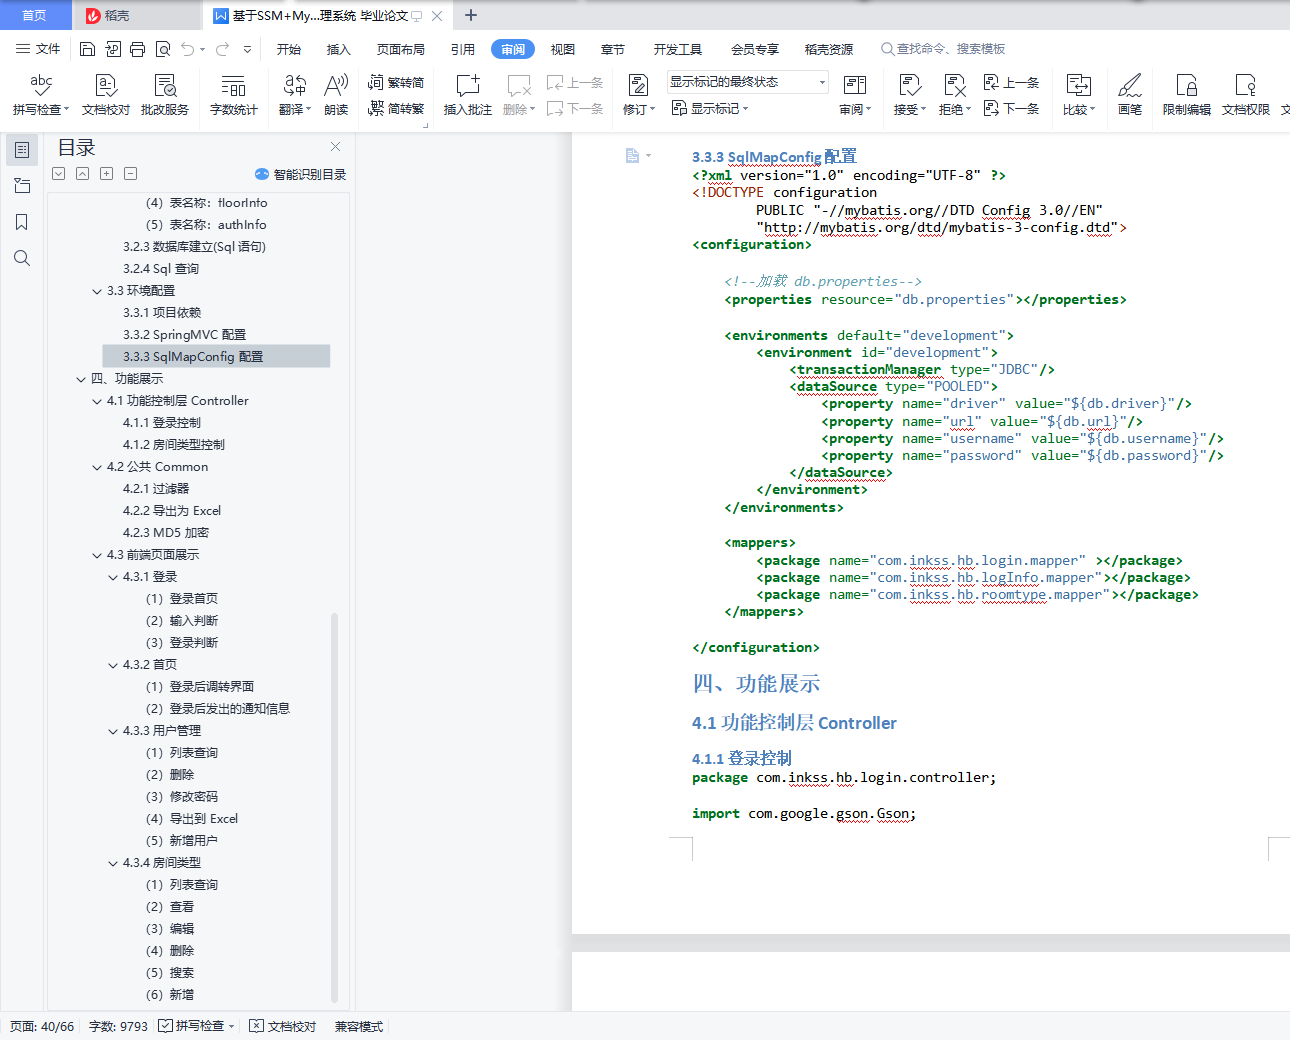
Task: Open the bookmark panel in left sidebar
Action: (21, 222)
